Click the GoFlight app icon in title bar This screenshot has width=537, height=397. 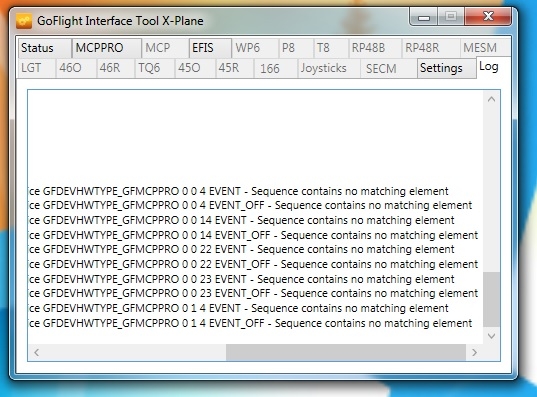[24, 21]
